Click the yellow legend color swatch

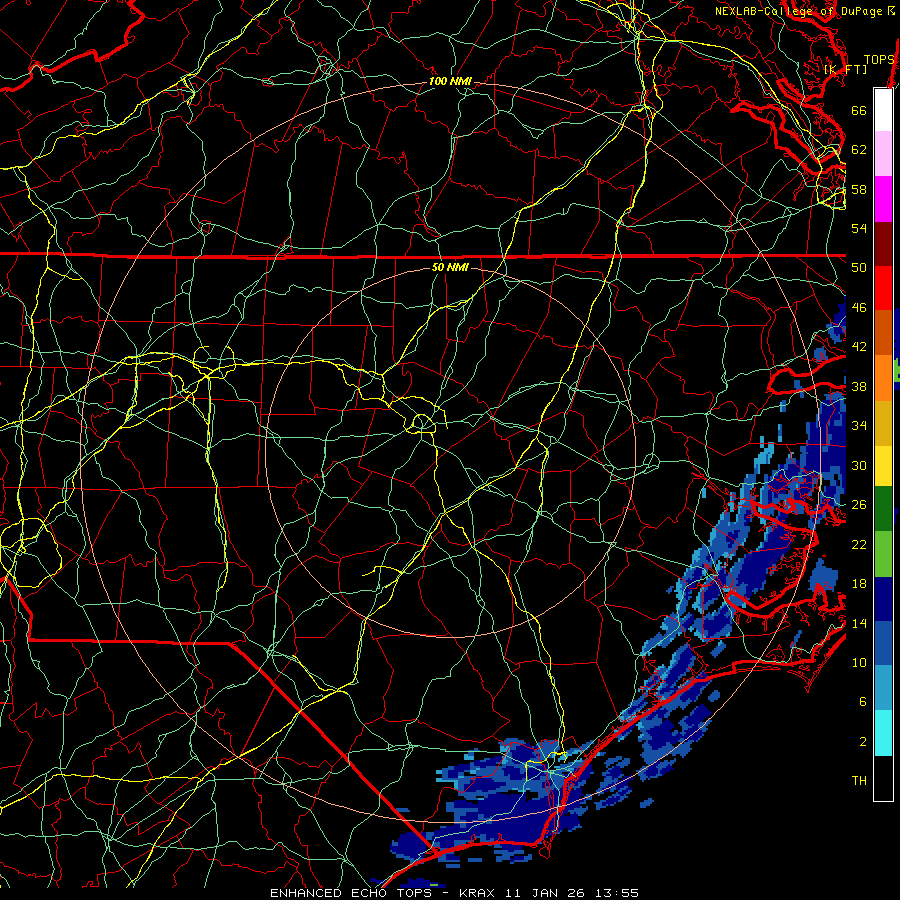tap(883, 466)
